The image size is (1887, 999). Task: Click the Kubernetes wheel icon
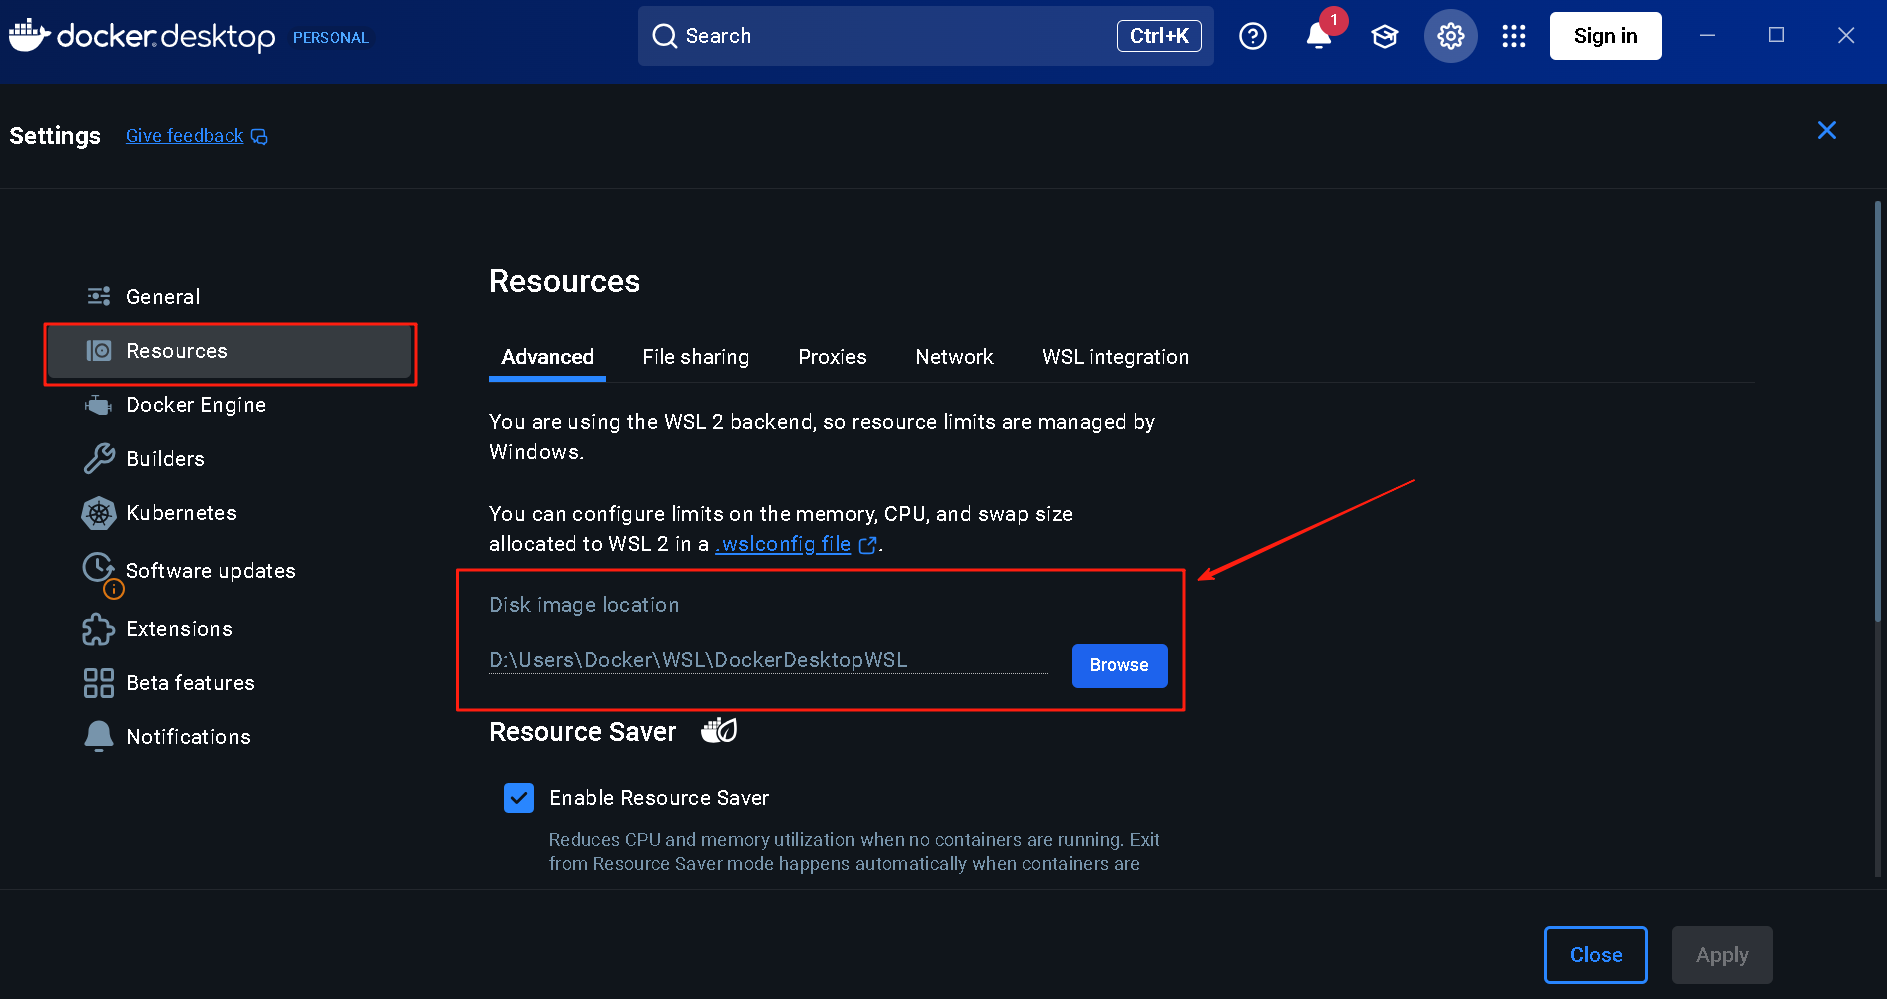pos(99,513)
